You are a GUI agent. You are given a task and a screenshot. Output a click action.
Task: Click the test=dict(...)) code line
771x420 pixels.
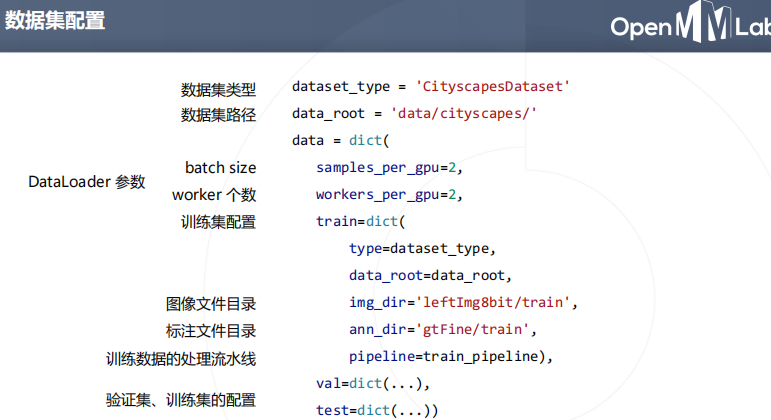tap(378, 410)
